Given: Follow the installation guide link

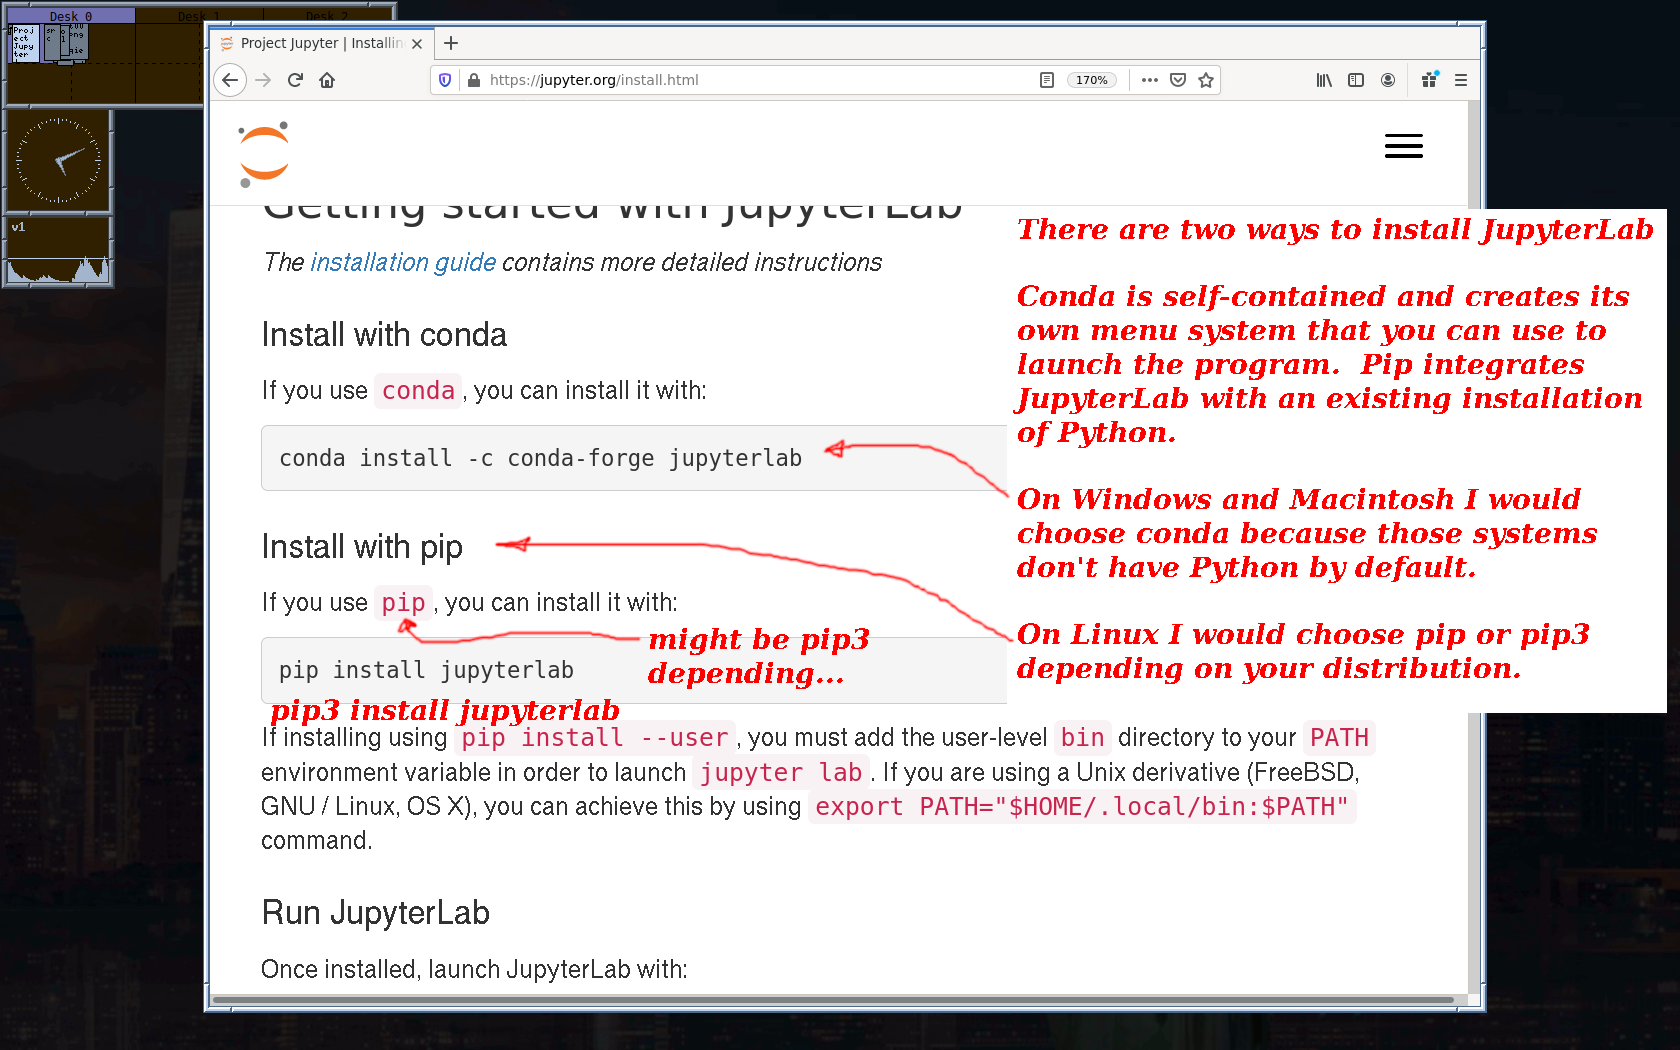Looking at the screenshot, I should [403, 262].
